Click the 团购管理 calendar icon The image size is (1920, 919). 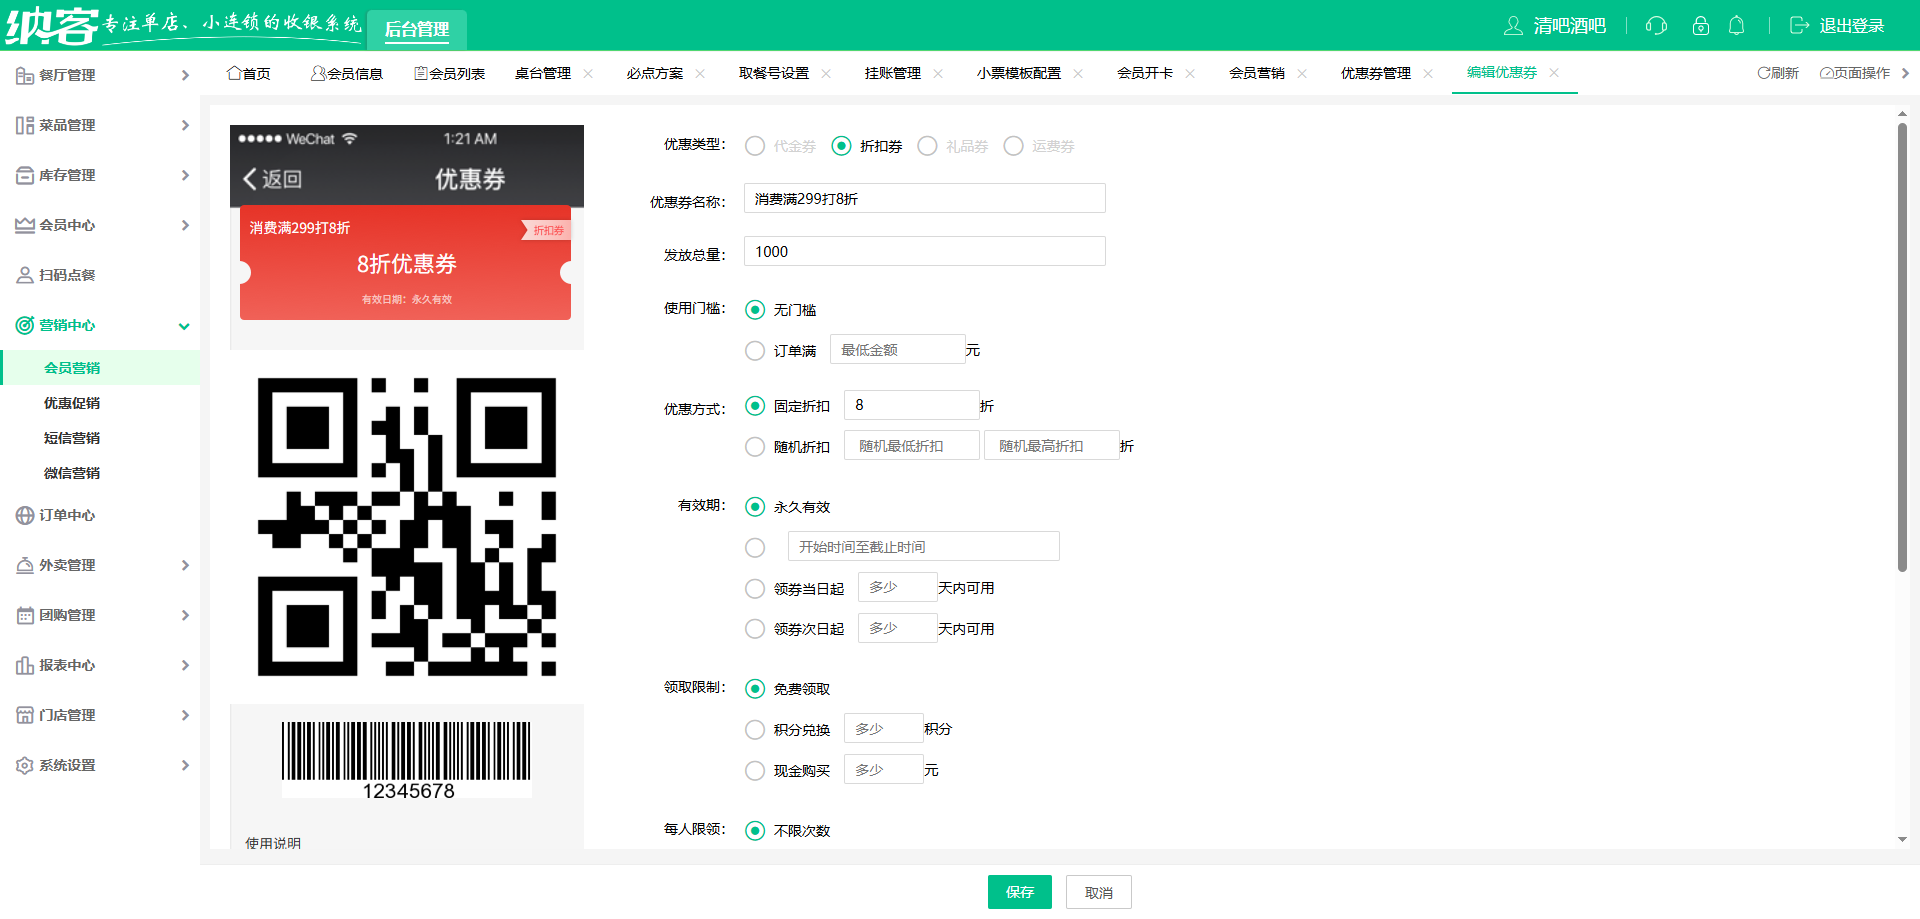25,615
